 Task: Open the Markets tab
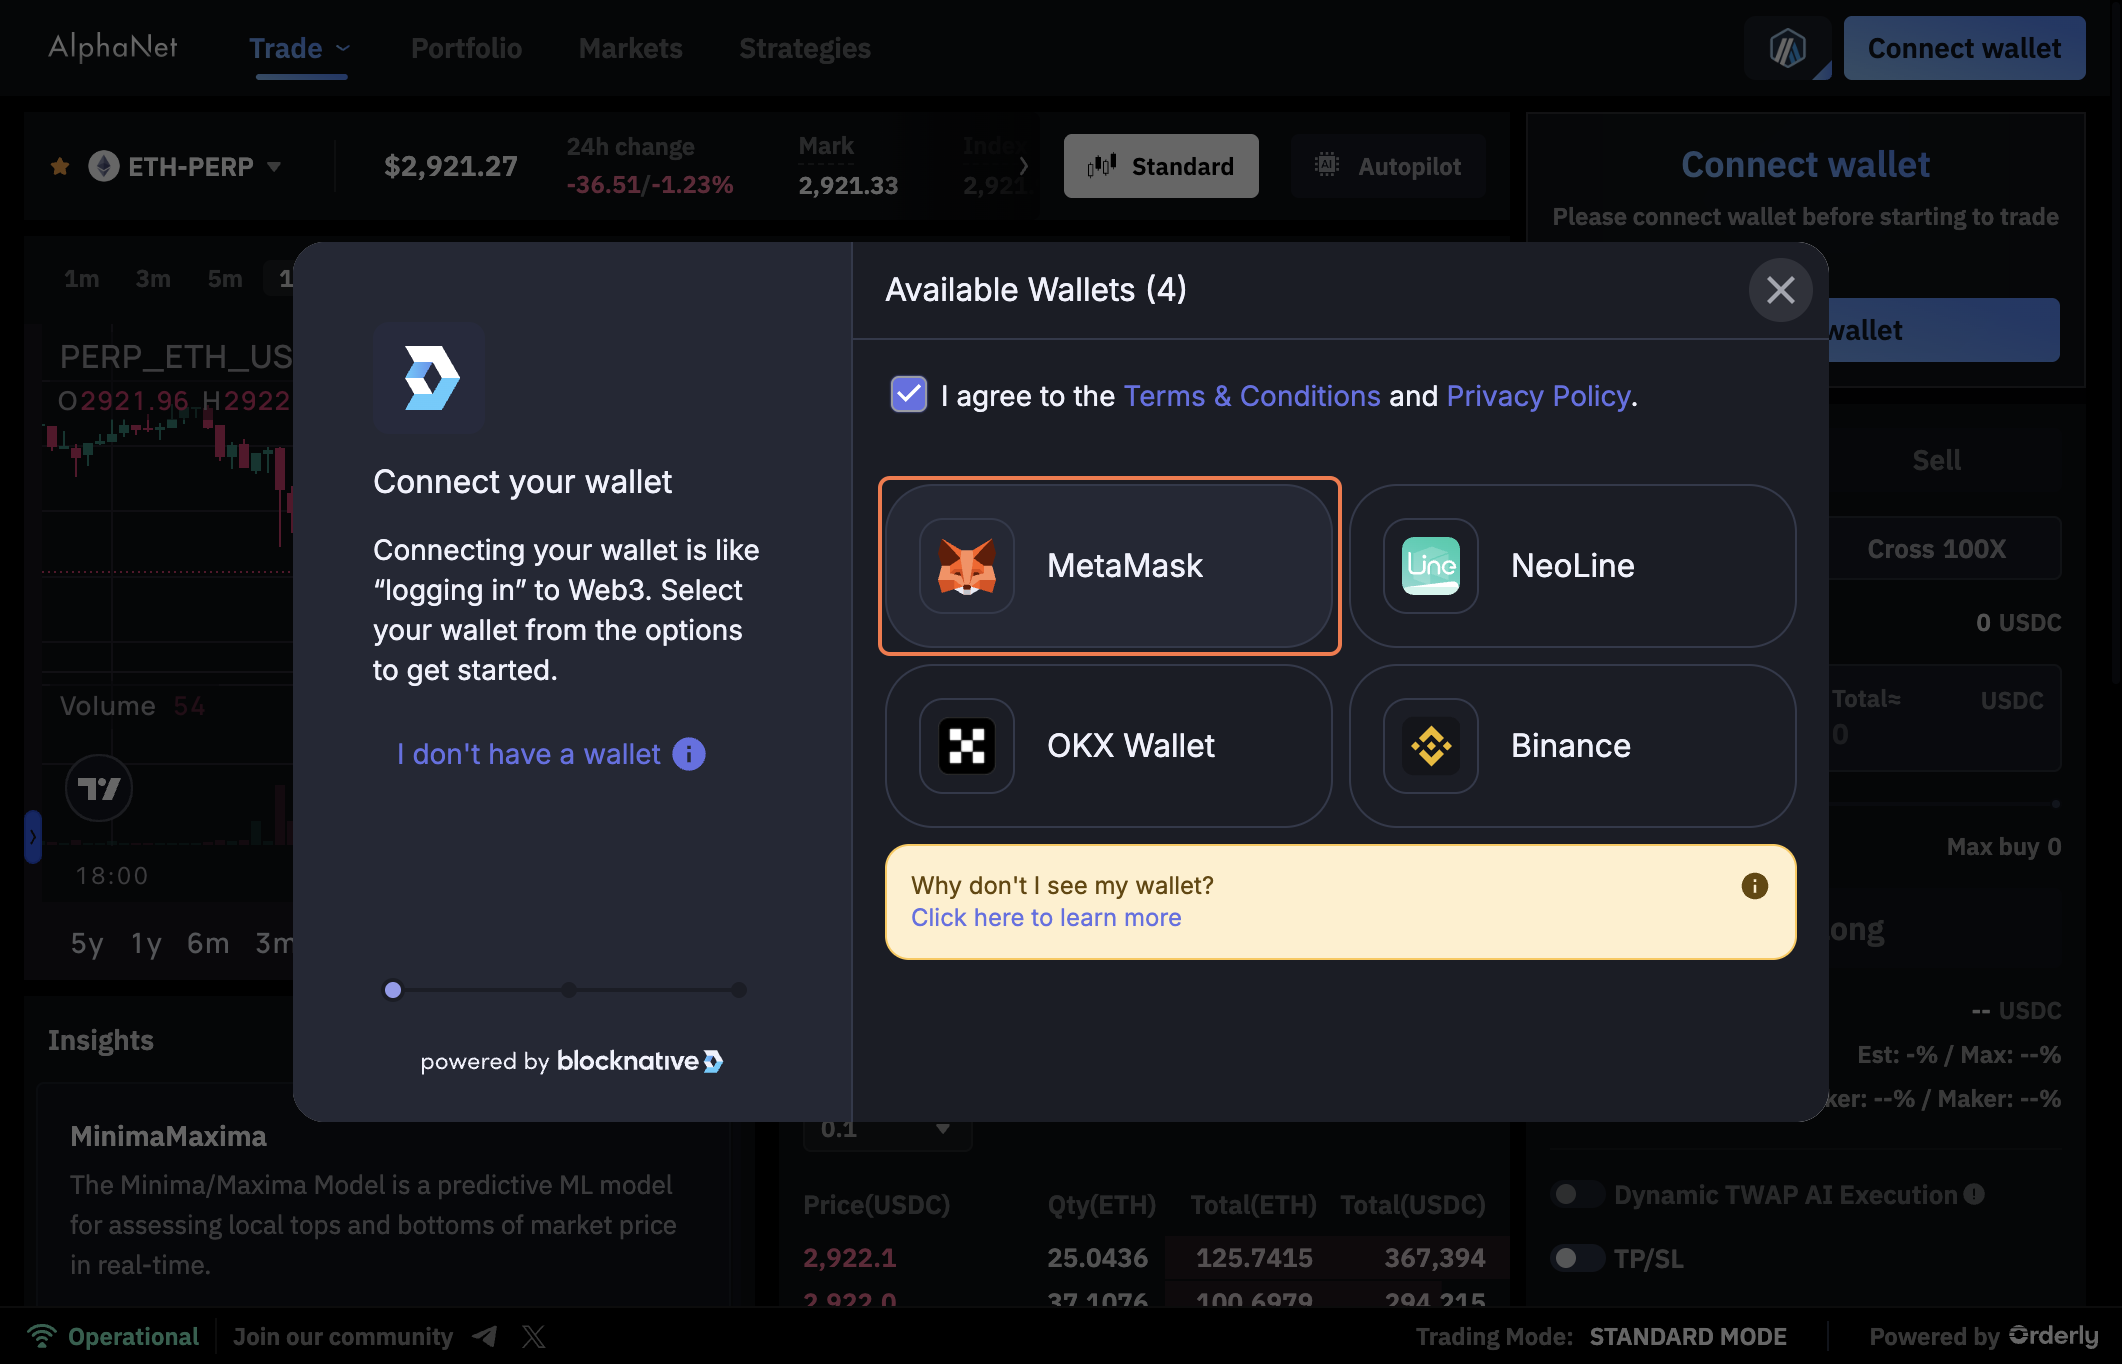[630, 48]
